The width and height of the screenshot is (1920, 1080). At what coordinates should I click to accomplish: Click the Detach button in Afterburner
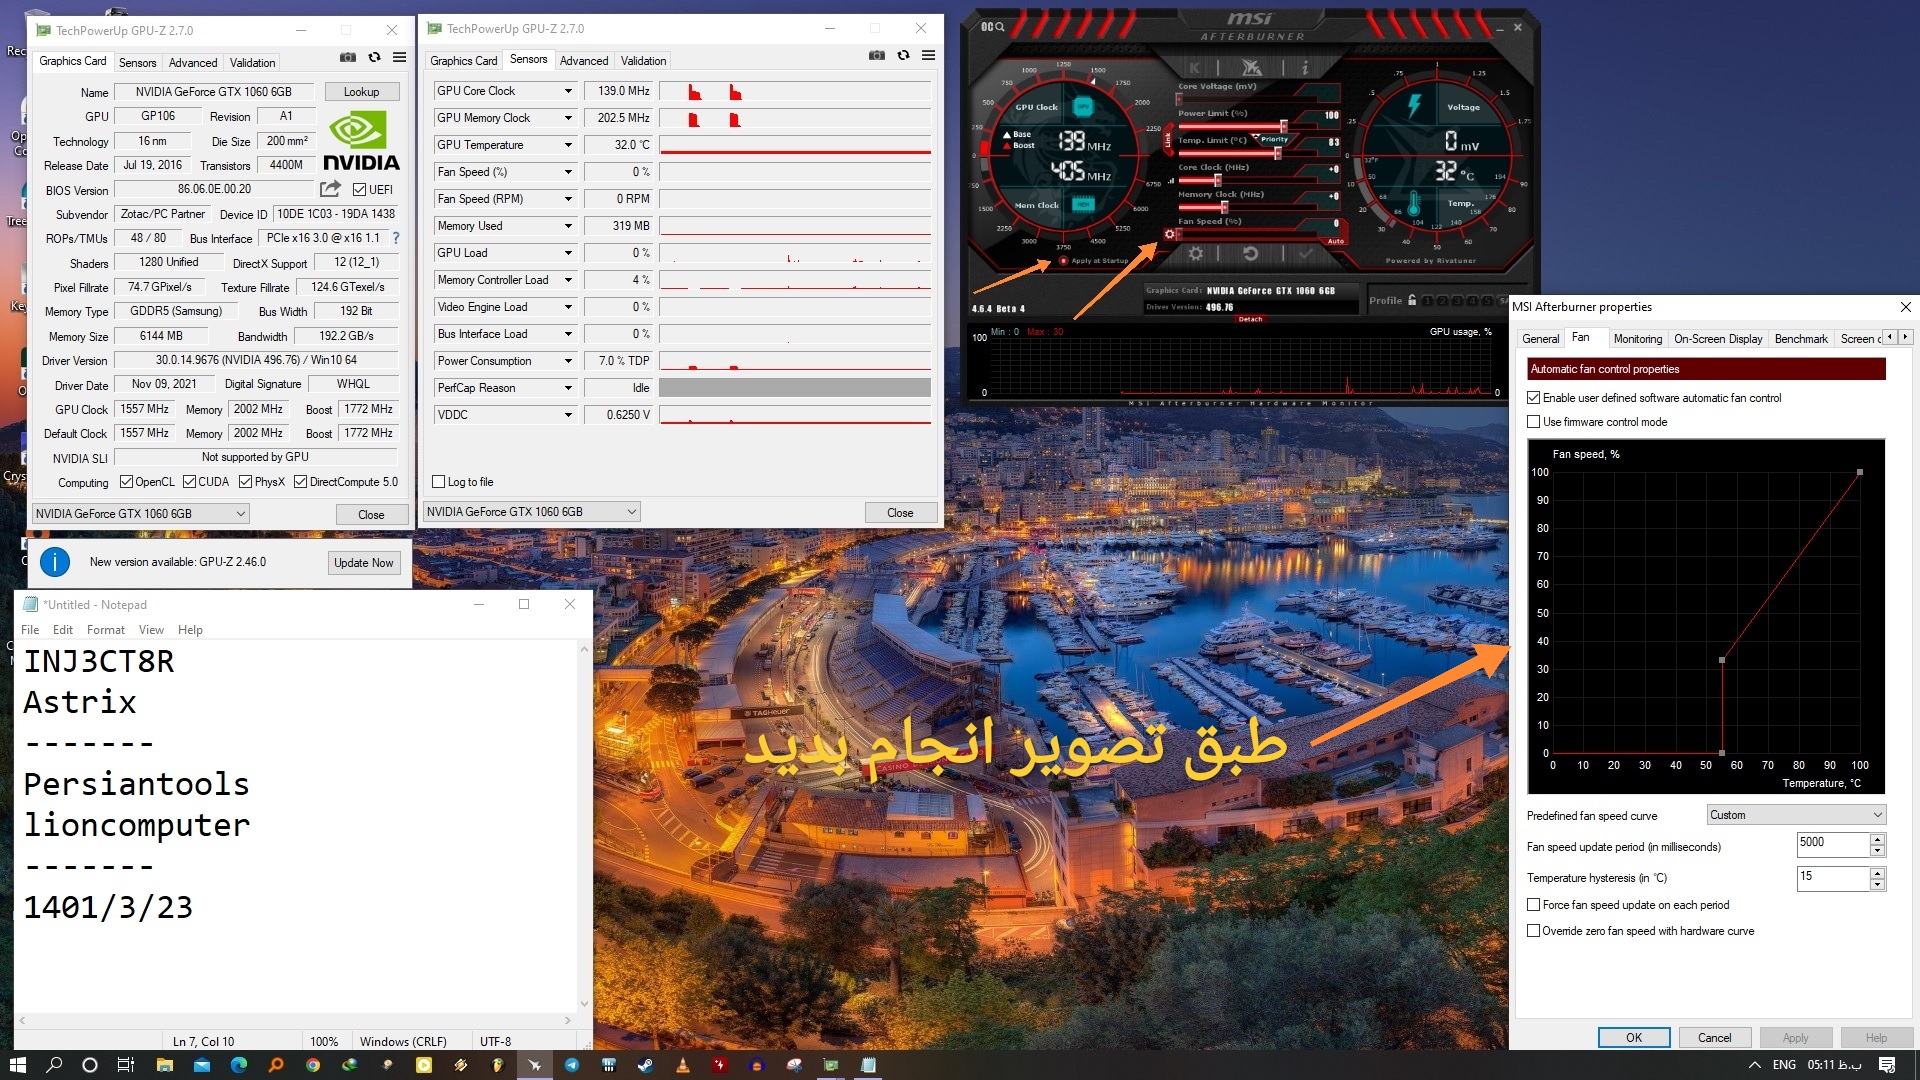(1251, 319)
